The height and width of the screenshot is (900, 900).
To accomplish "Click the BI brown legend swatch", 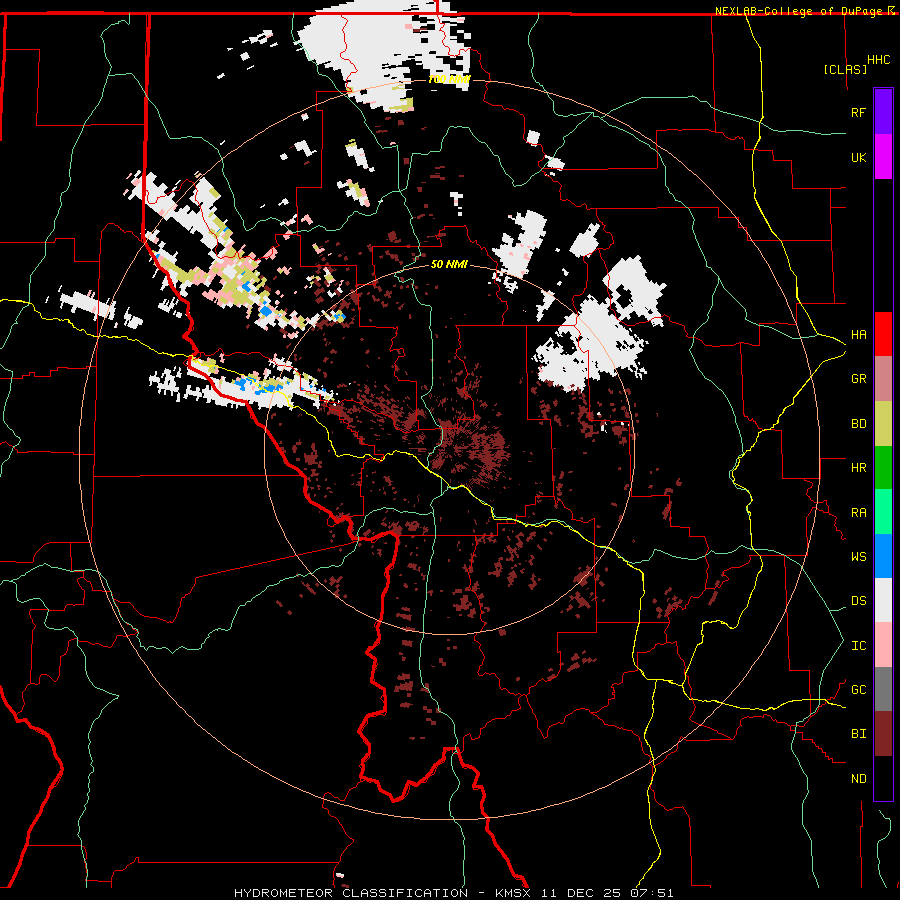I will pyautogui.click(x=883, y=734).
